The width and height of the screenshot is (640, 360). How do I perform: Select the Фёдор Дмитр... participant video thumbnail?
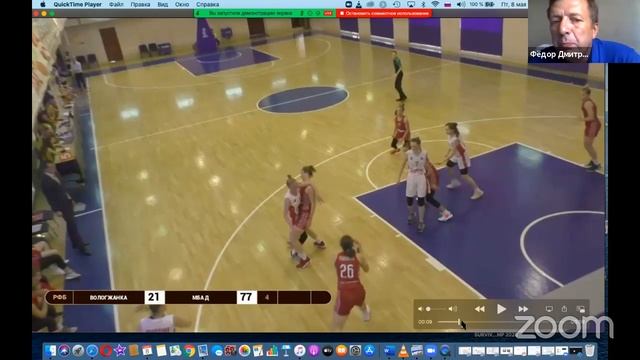tap(584, 31)
